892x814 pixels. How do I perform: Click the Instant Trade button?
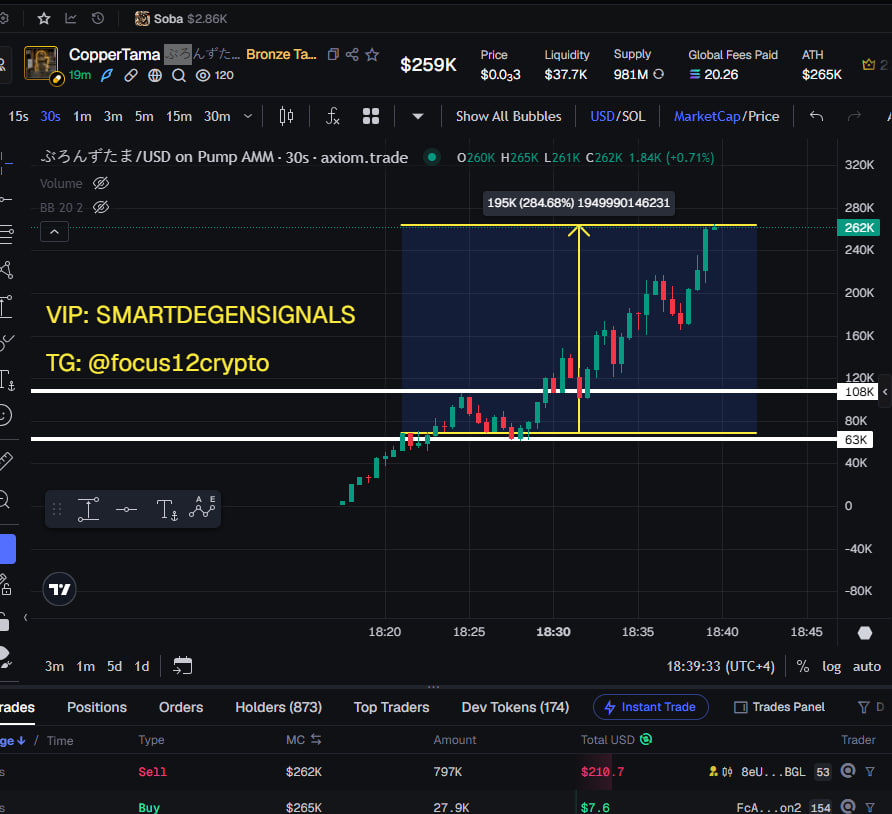(651, 707)
